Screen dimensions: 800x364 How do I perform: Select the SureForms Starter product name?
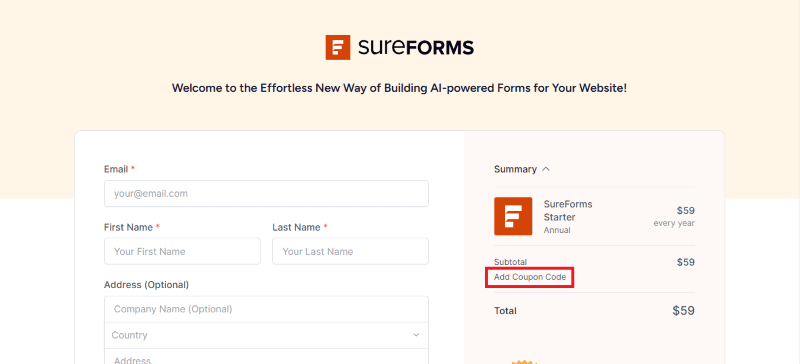tap(568, 210)
